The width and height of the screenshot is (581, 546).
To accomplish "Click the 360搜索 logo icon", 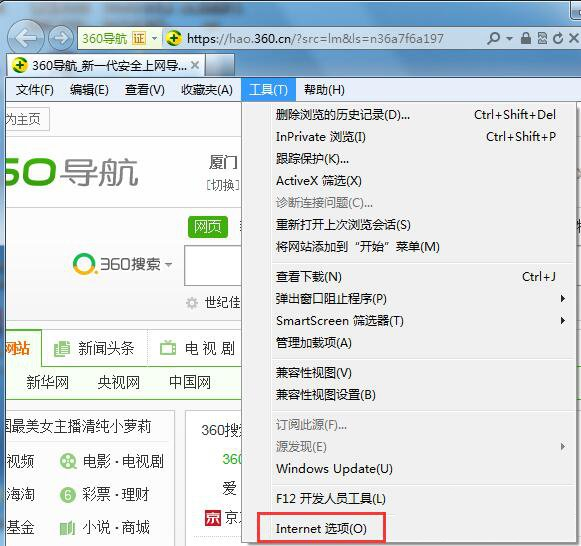I will click(x=84, y=264).
